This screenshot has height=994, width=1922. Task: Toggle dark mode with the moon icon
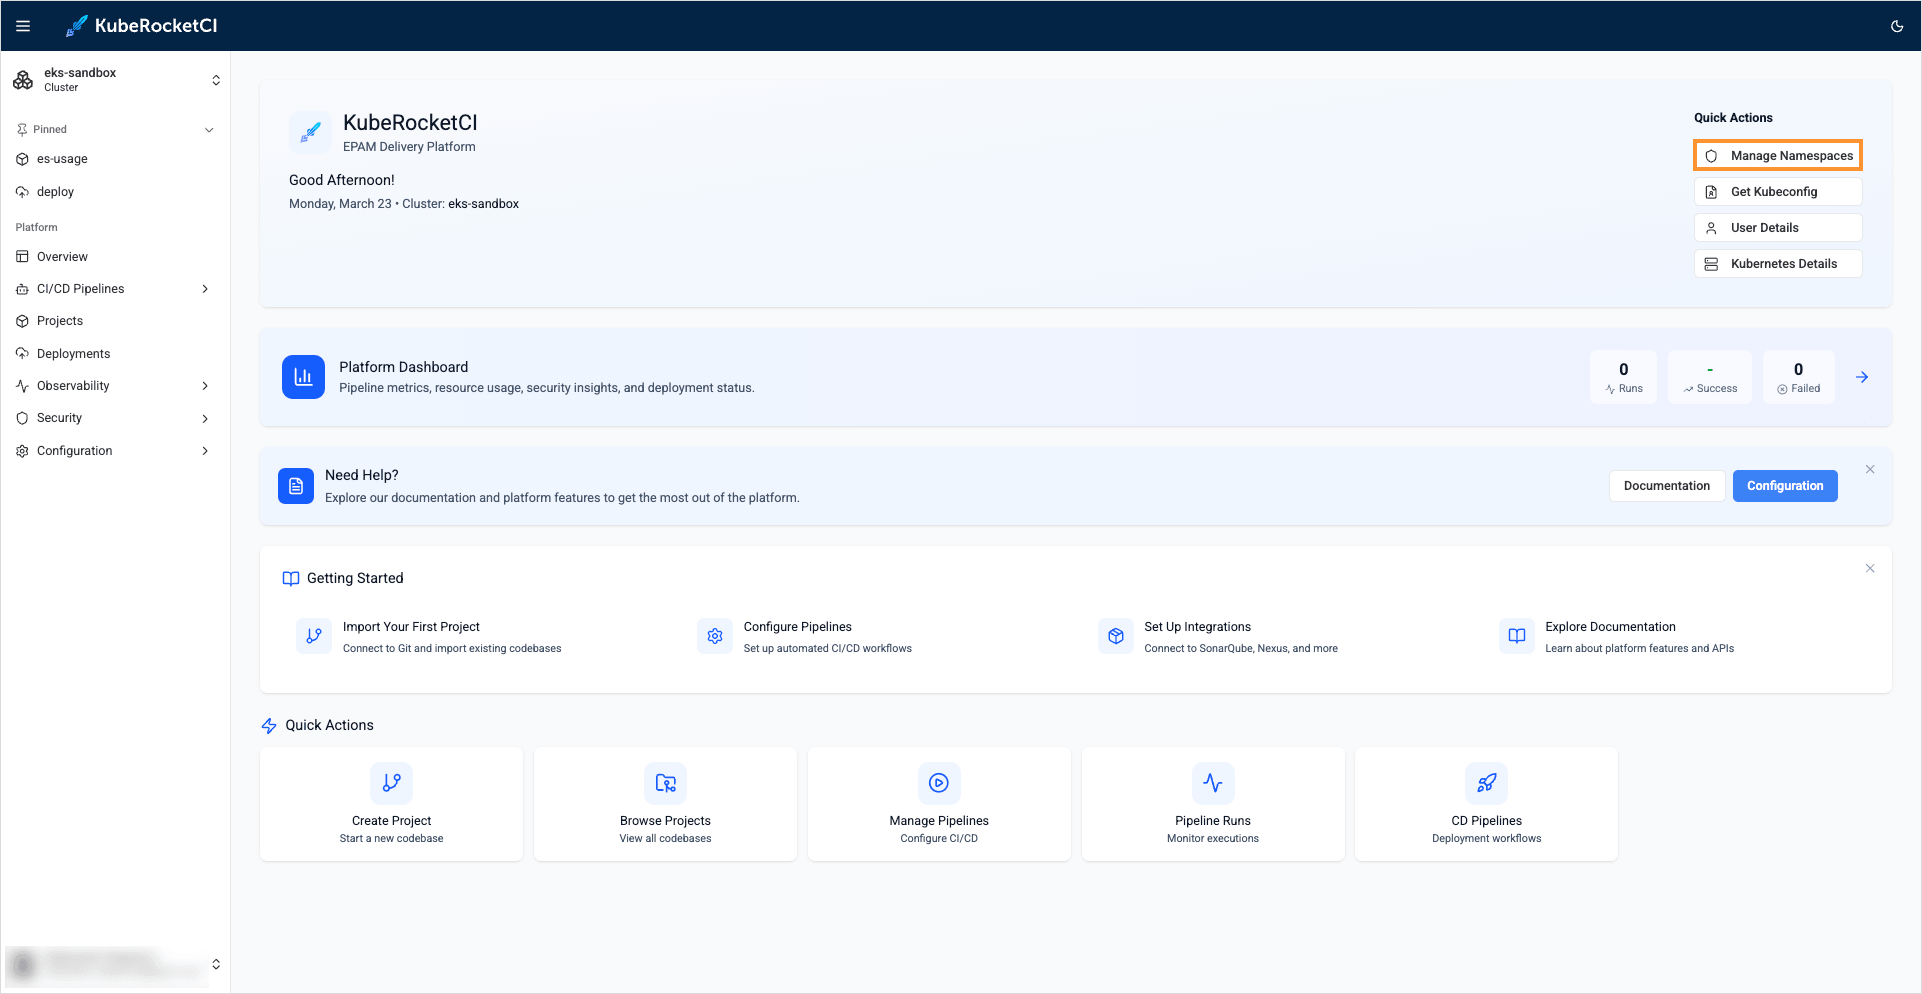tap(1896, 26)
